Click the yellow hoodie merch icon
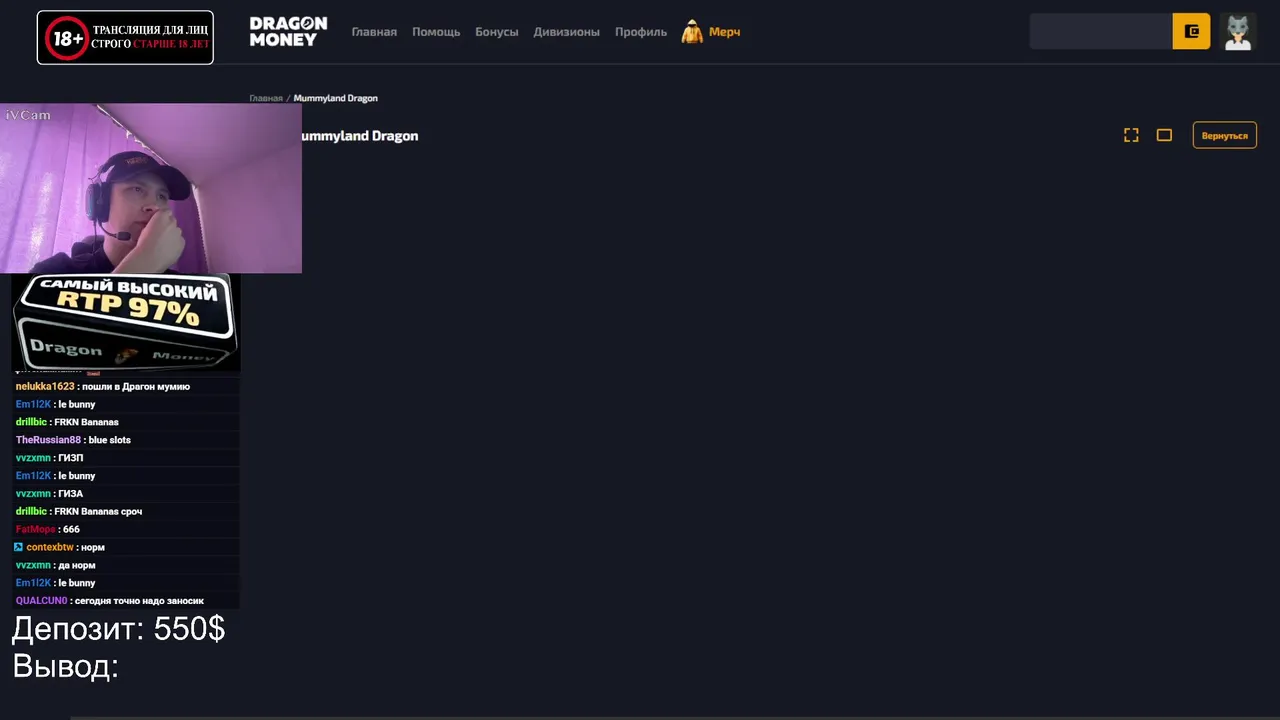This screenshot has height=720, width=1280. tap(692, 32)
